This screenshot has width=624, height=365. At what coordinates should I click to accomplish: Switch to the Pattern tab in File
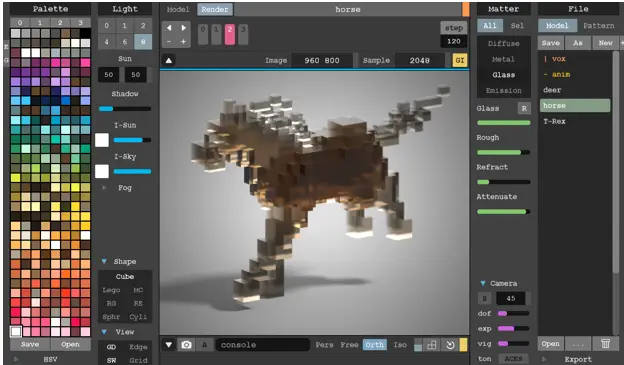(599, 25)
